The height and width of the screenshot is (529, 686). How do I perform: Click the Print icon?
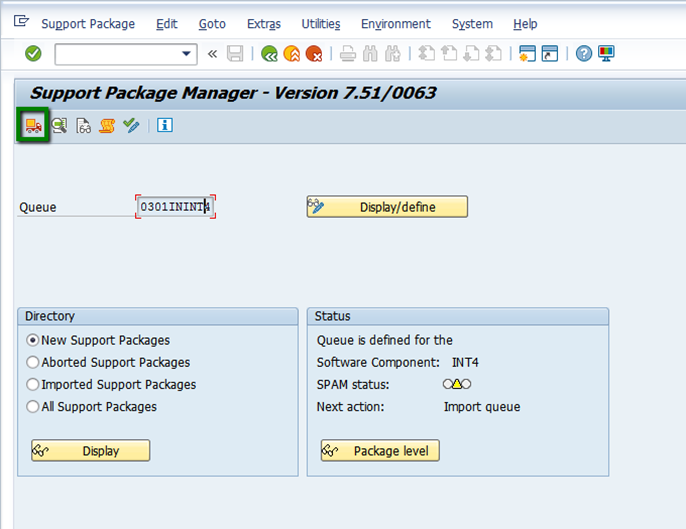click(348, 54)
